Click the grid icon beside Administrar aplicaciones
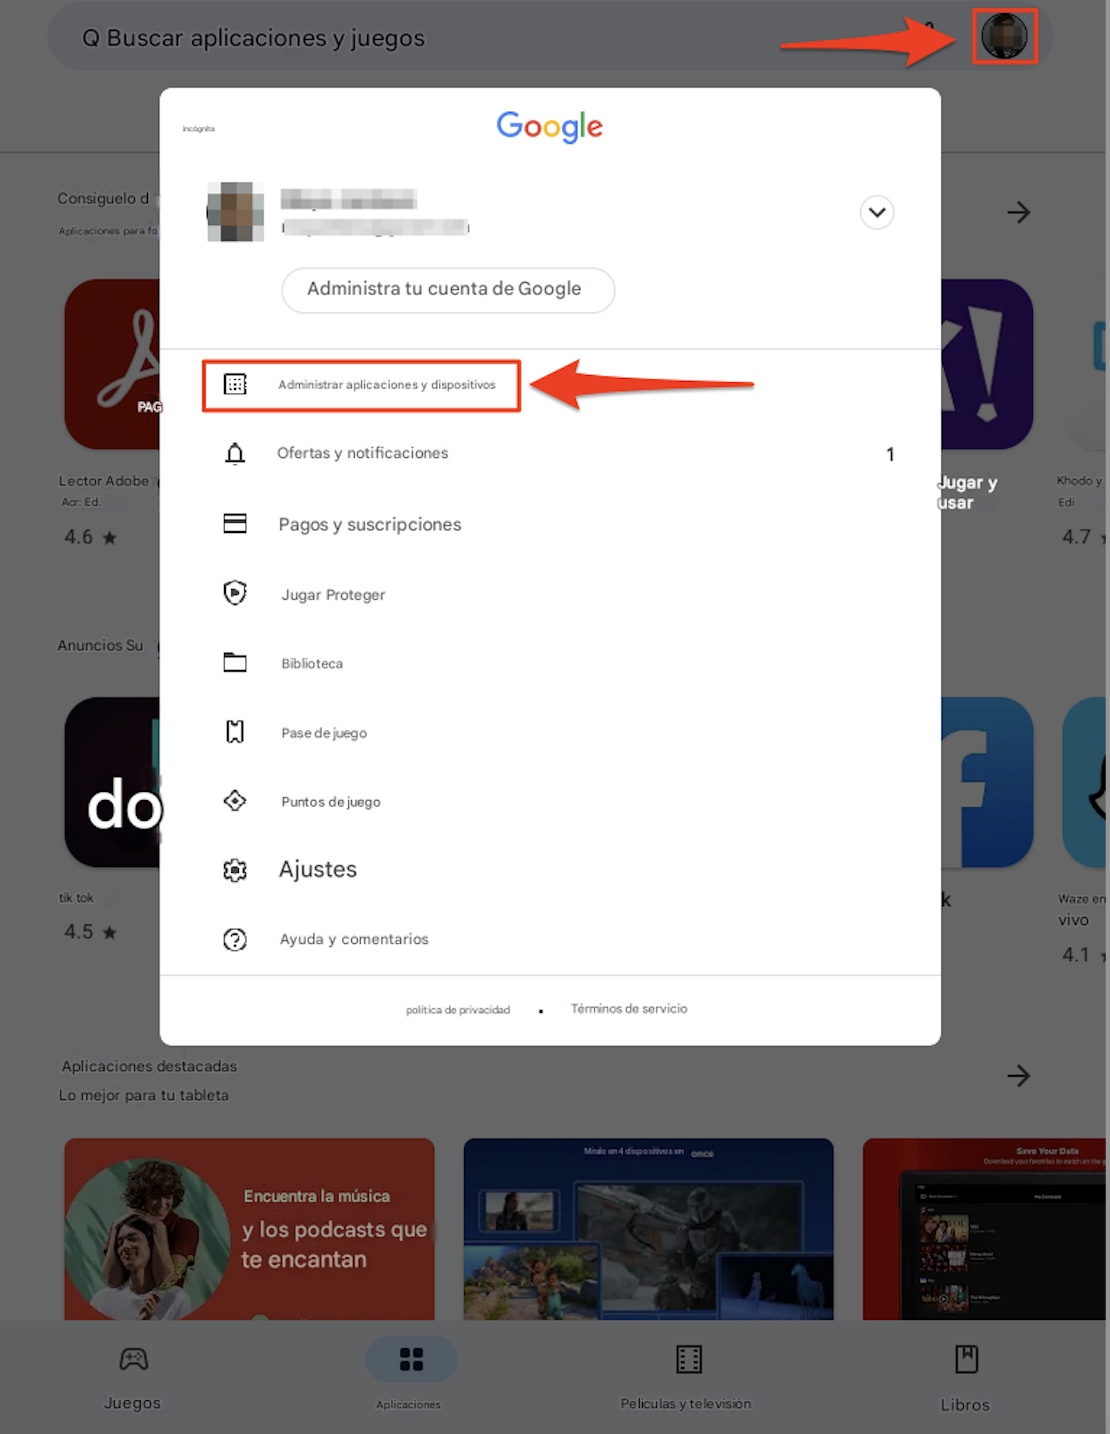The height and width of the screenshot is (1434, 1110). tap(235, 384)
